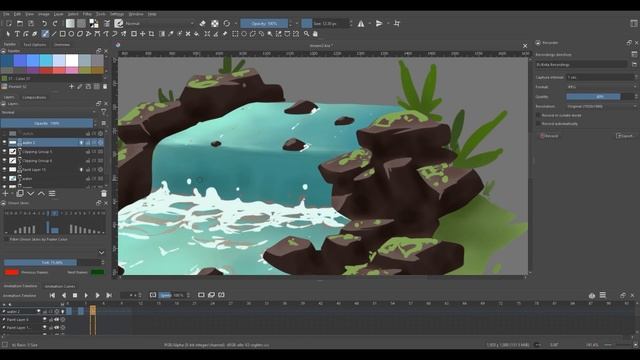
Task: Delete the selected layer with trash icon
Action: 104,193
